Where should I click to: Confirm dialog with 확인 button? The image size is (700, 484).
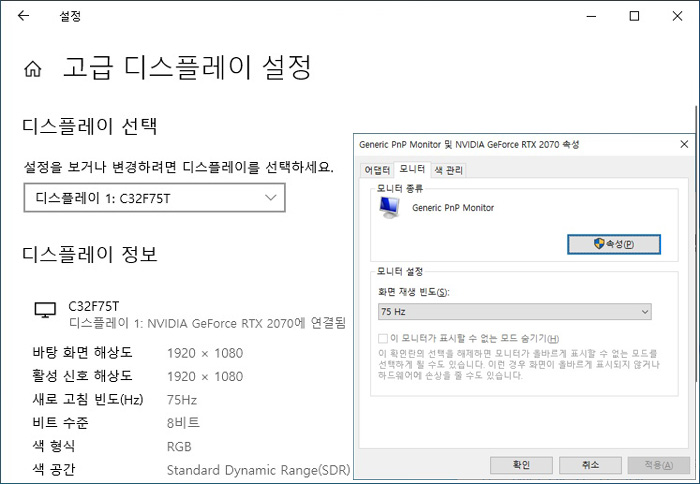(x=521, y=465)
